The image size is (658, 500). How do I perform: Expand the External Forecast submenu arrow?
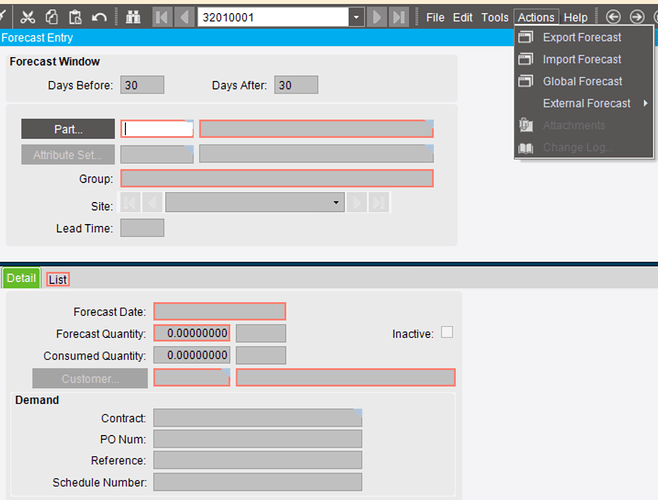coord(645,103)
